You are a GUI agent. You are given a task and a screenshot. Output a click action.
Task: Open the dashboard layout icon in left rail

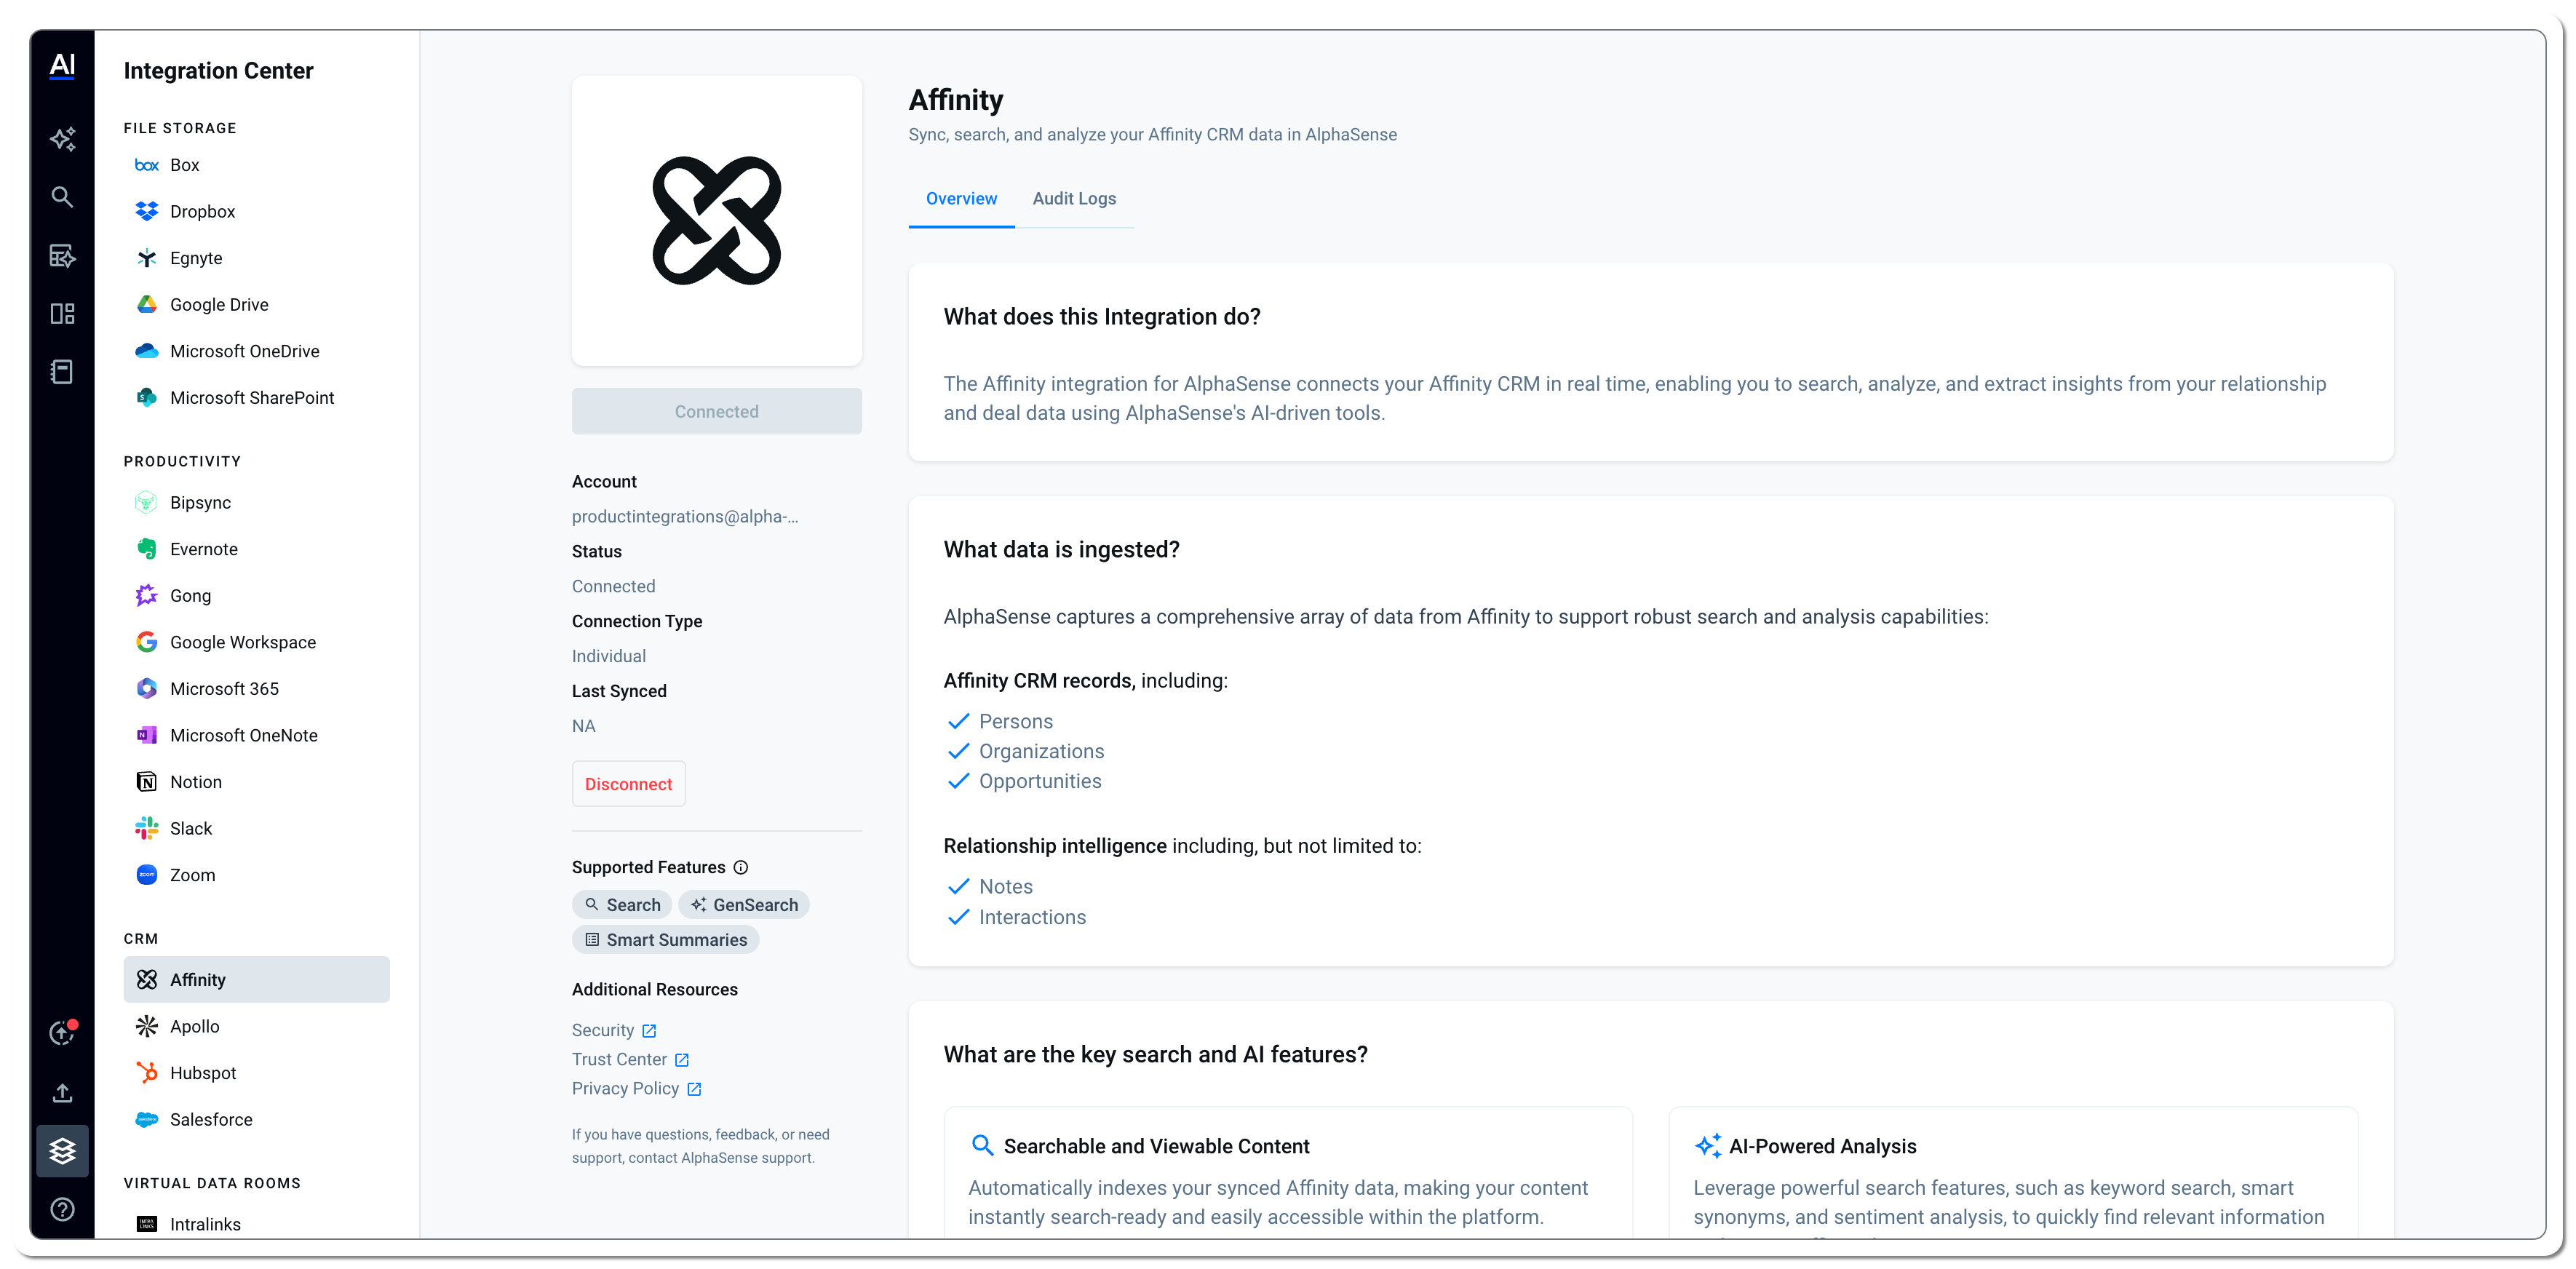(62, 314)
